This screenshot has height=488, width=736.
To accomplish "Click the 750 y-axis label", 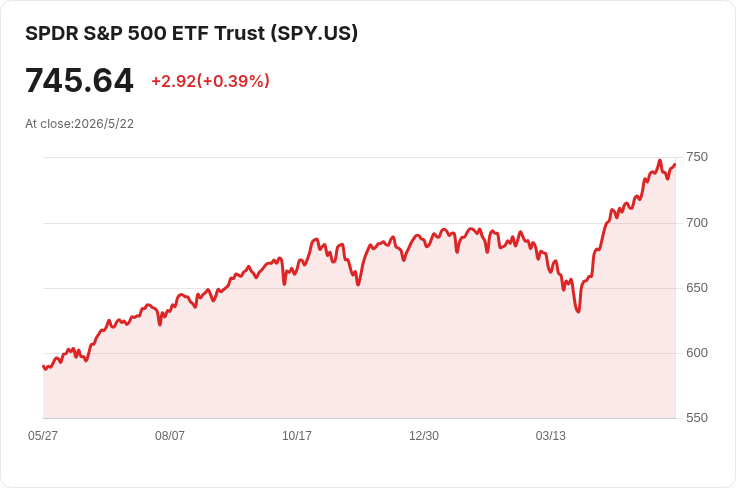I will click(x=697, y=157).
